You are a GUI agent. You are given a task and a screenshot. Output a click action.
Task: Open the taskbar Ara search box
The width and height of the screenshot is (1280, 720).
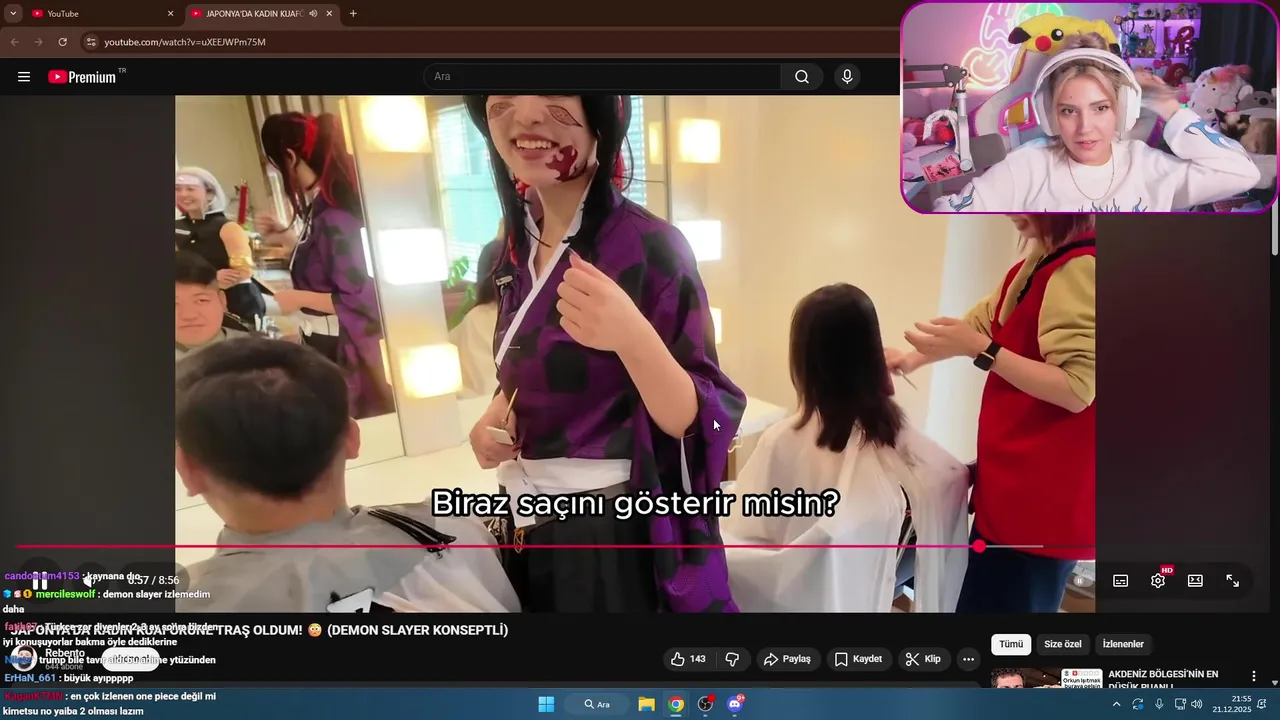597,704
